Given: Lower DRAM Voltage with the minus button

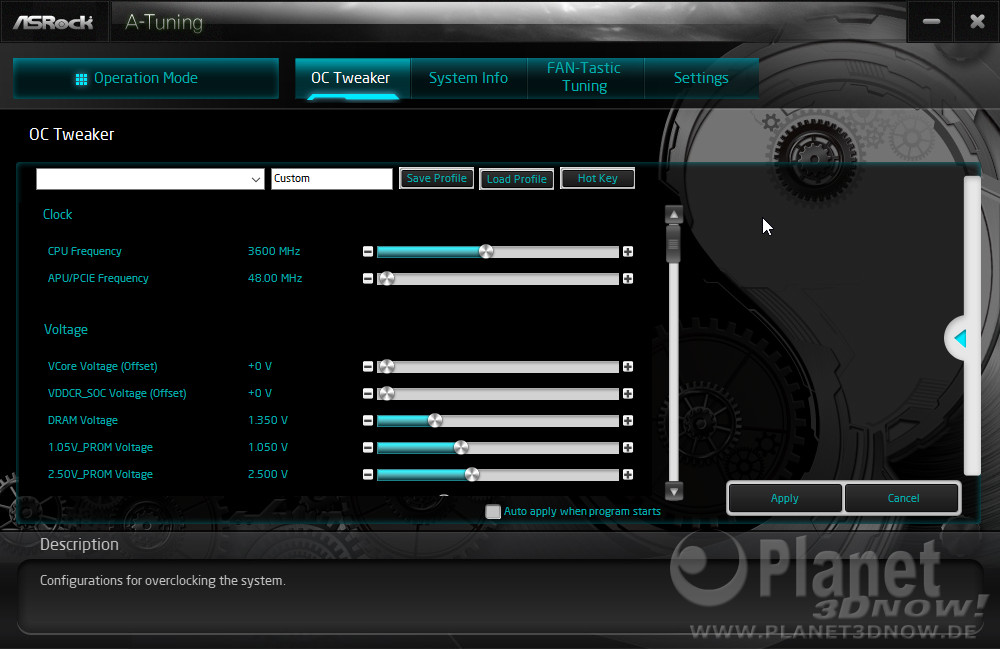Looking at the screenshot, I should 368,421.
